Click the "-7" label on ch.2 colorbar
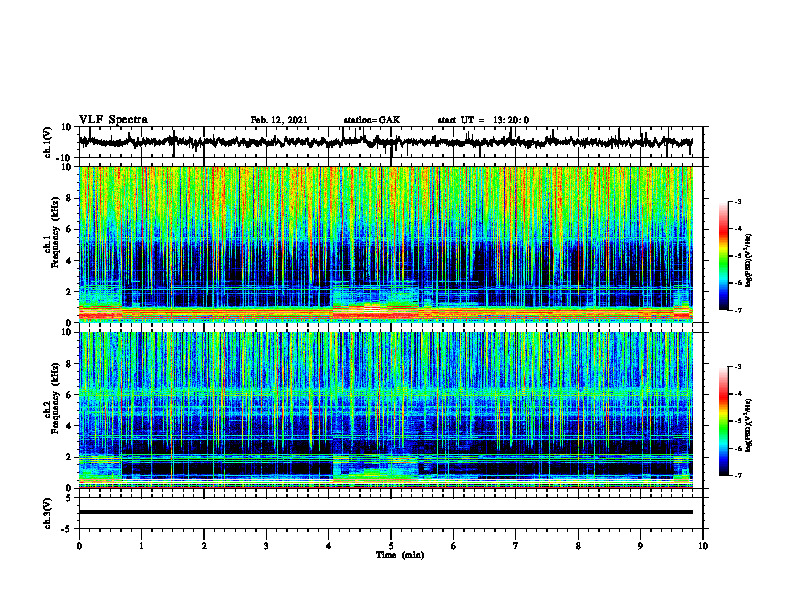This screenshot has width=792, height=612. click(x=737, y=475)
